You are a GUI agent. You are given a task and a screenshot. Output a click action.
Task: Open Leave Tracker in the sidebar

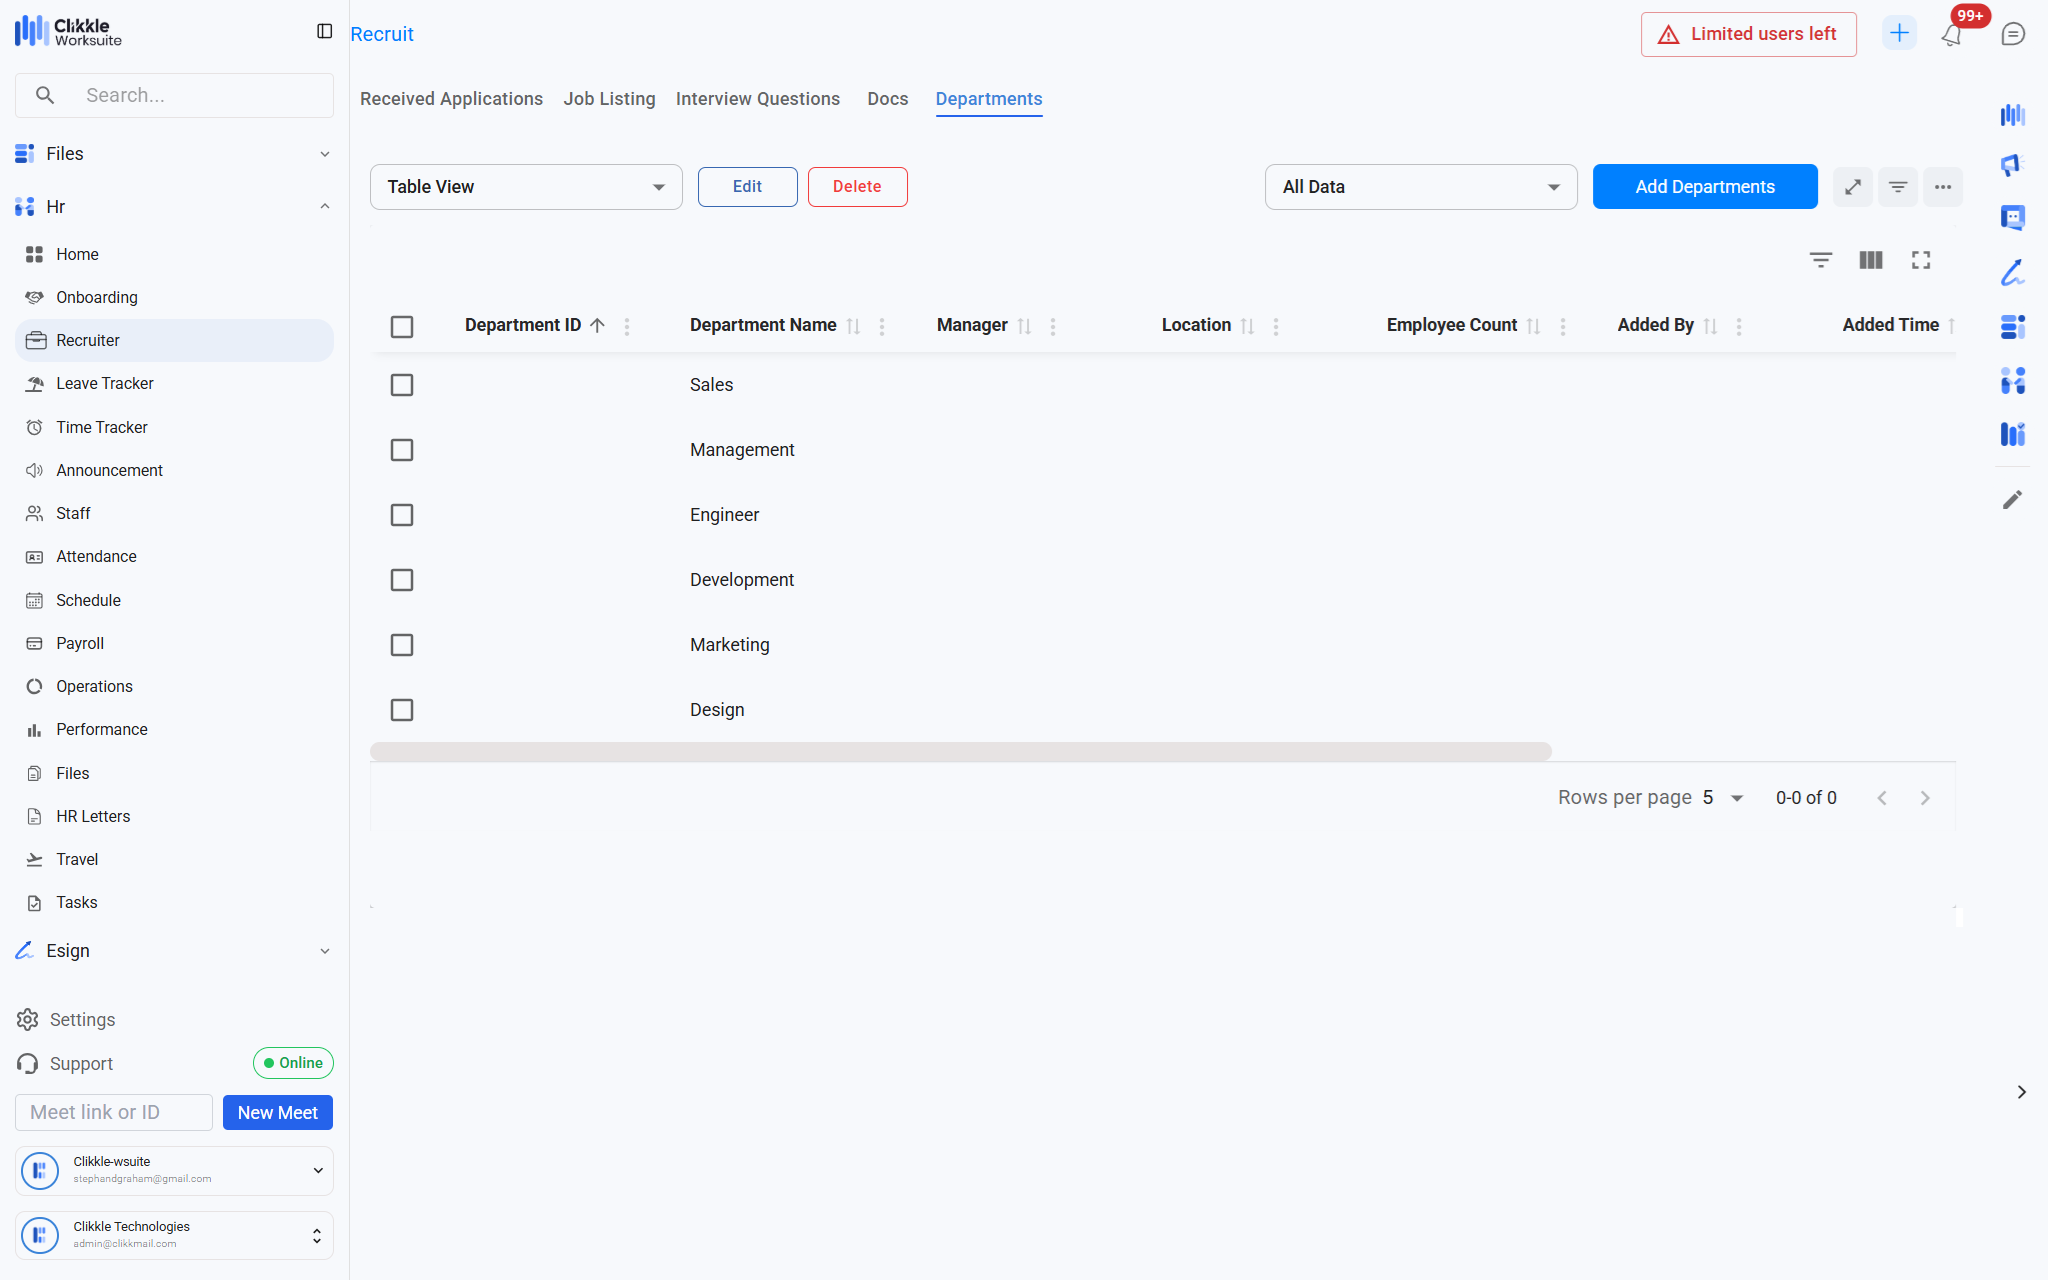104,384
